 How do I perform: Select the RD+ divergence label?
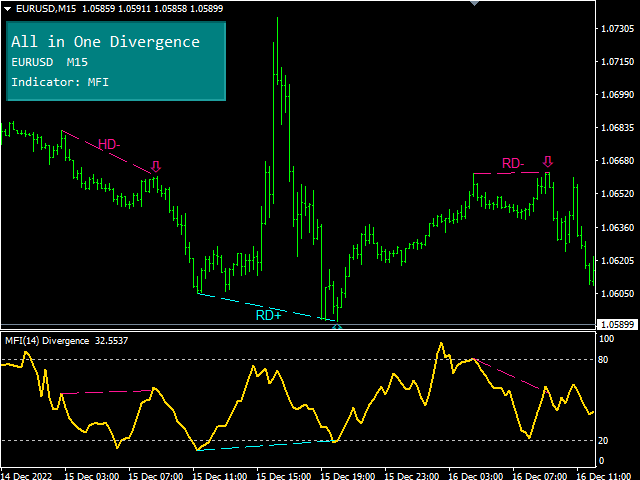tap(268, 315)
